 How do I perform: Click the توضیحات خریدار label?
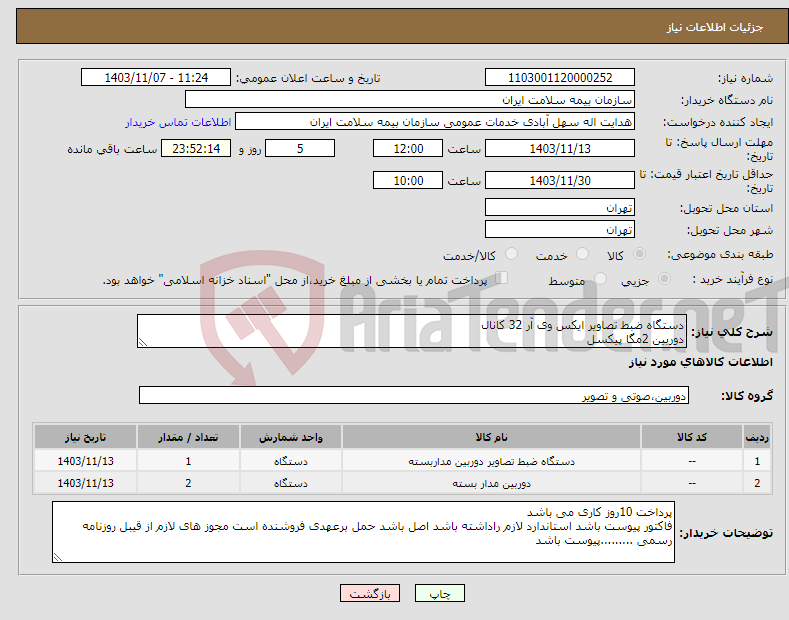[x=726, y=533]
